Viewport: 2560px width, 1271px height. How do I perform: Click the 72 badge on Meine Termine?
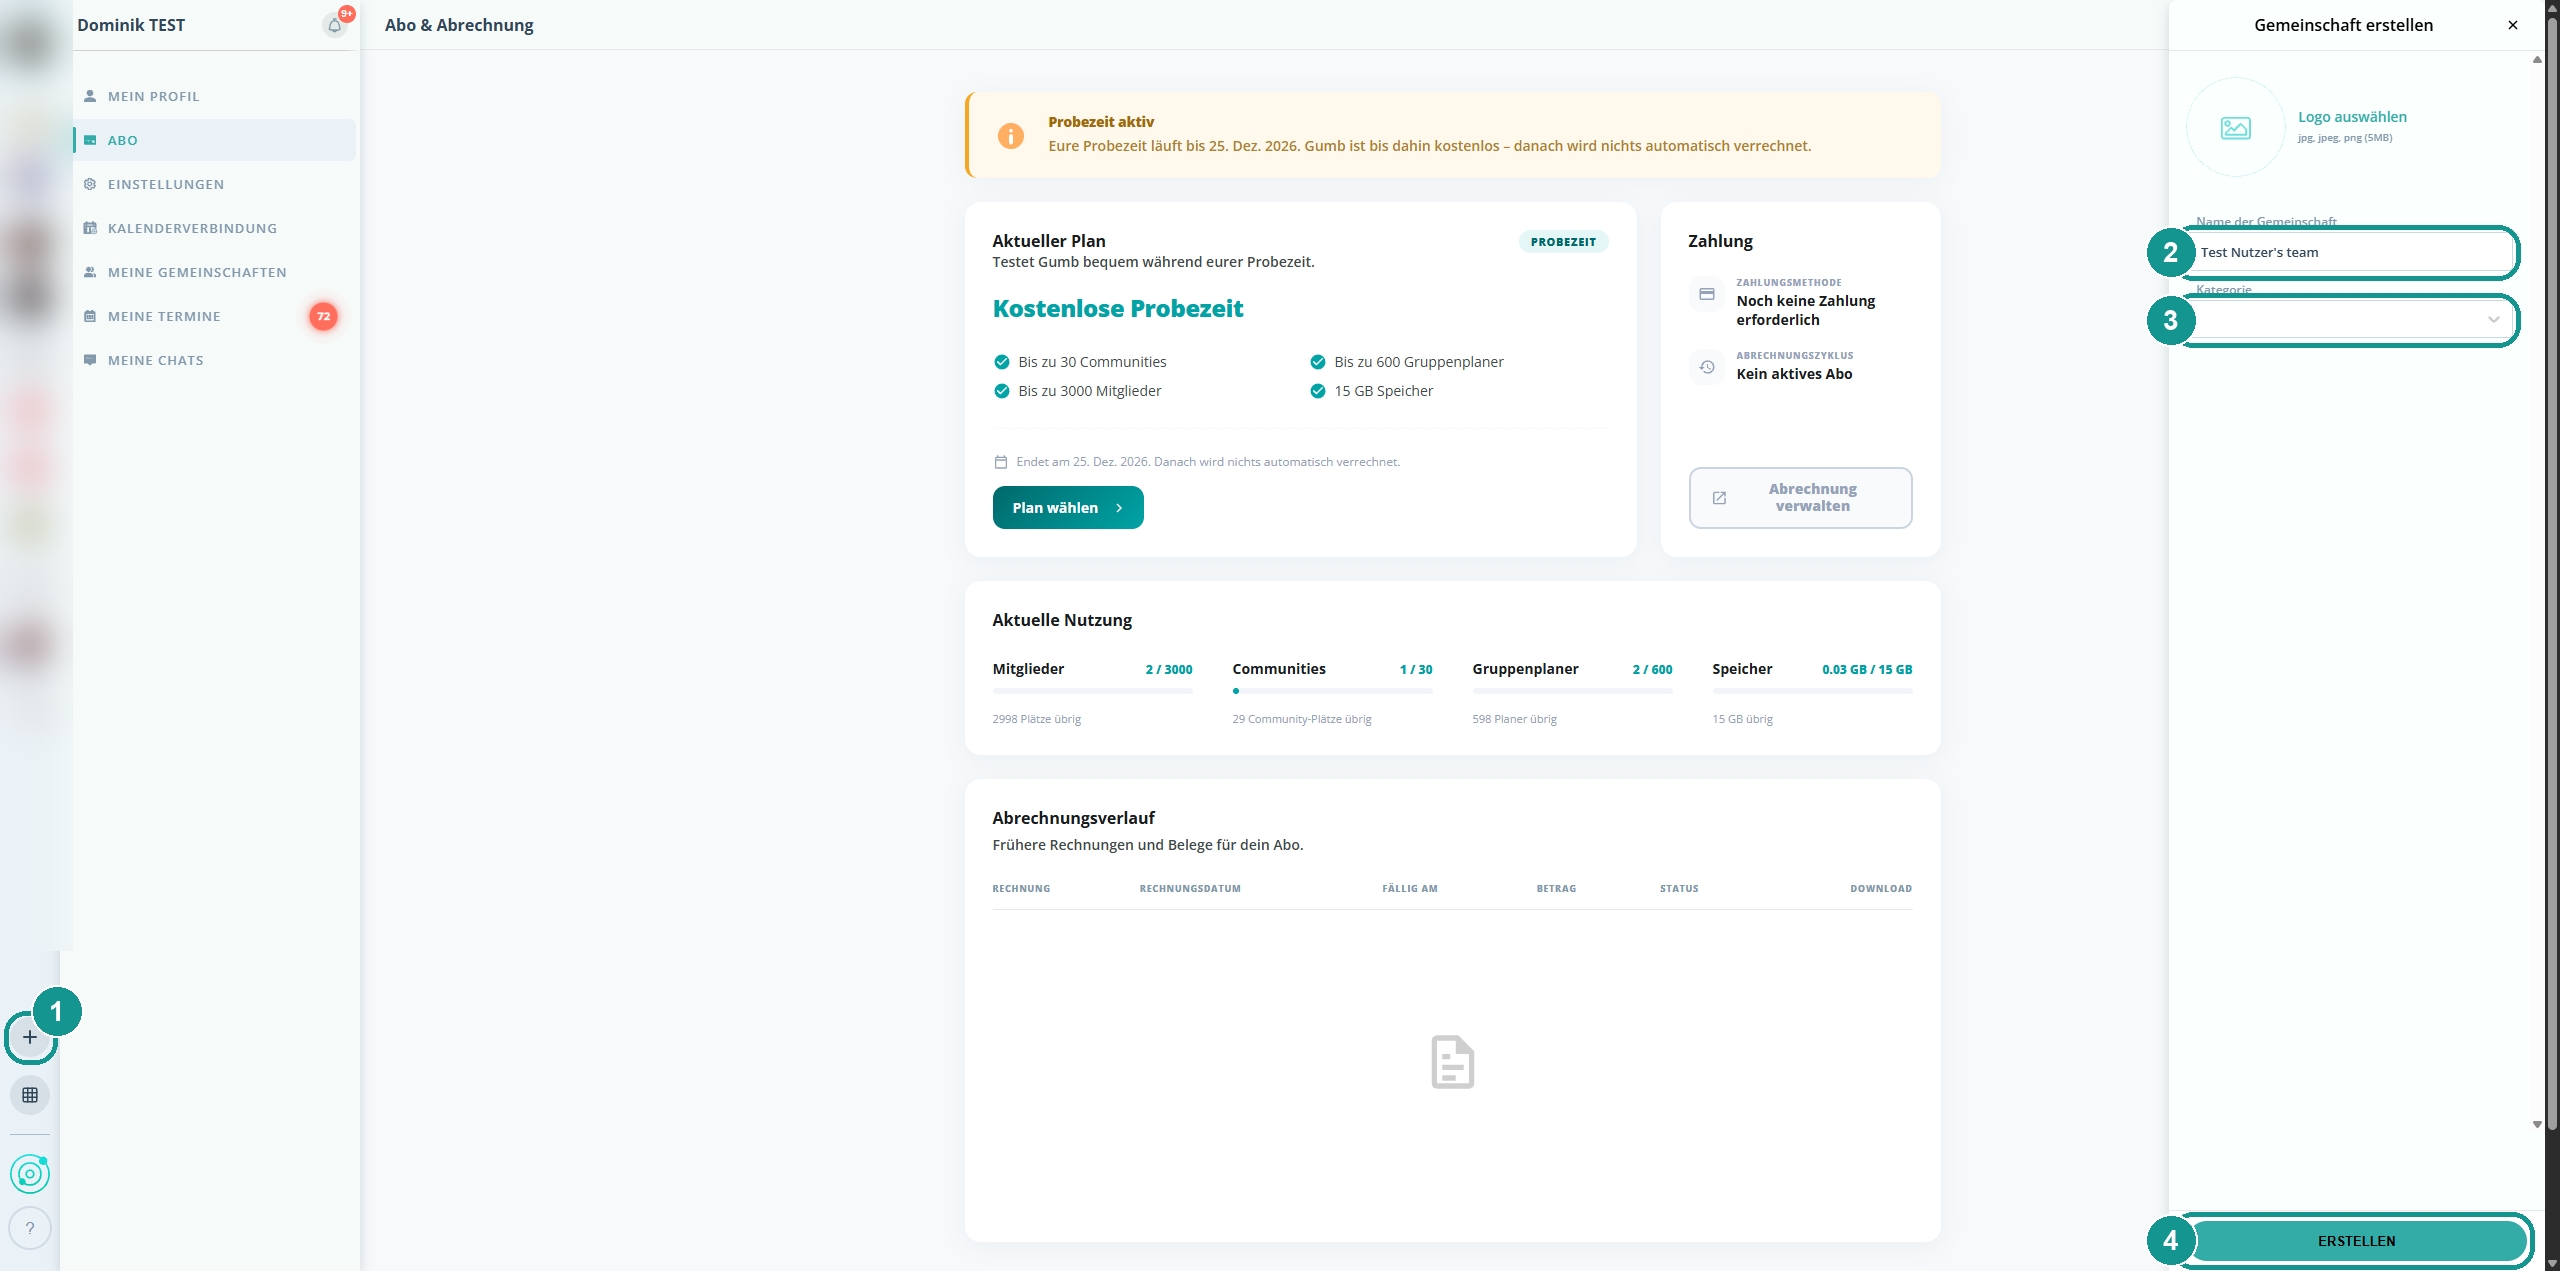(x=323, y=316)
